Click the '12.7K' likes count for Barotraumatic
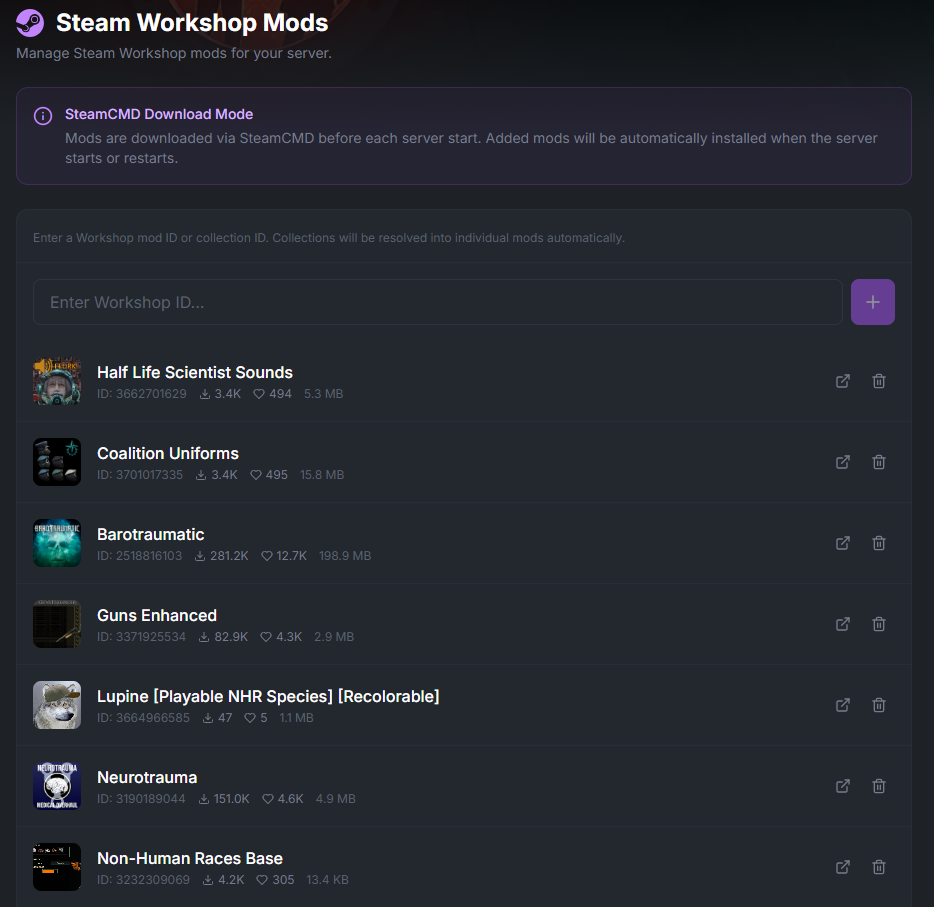 (x=291, y=556)
